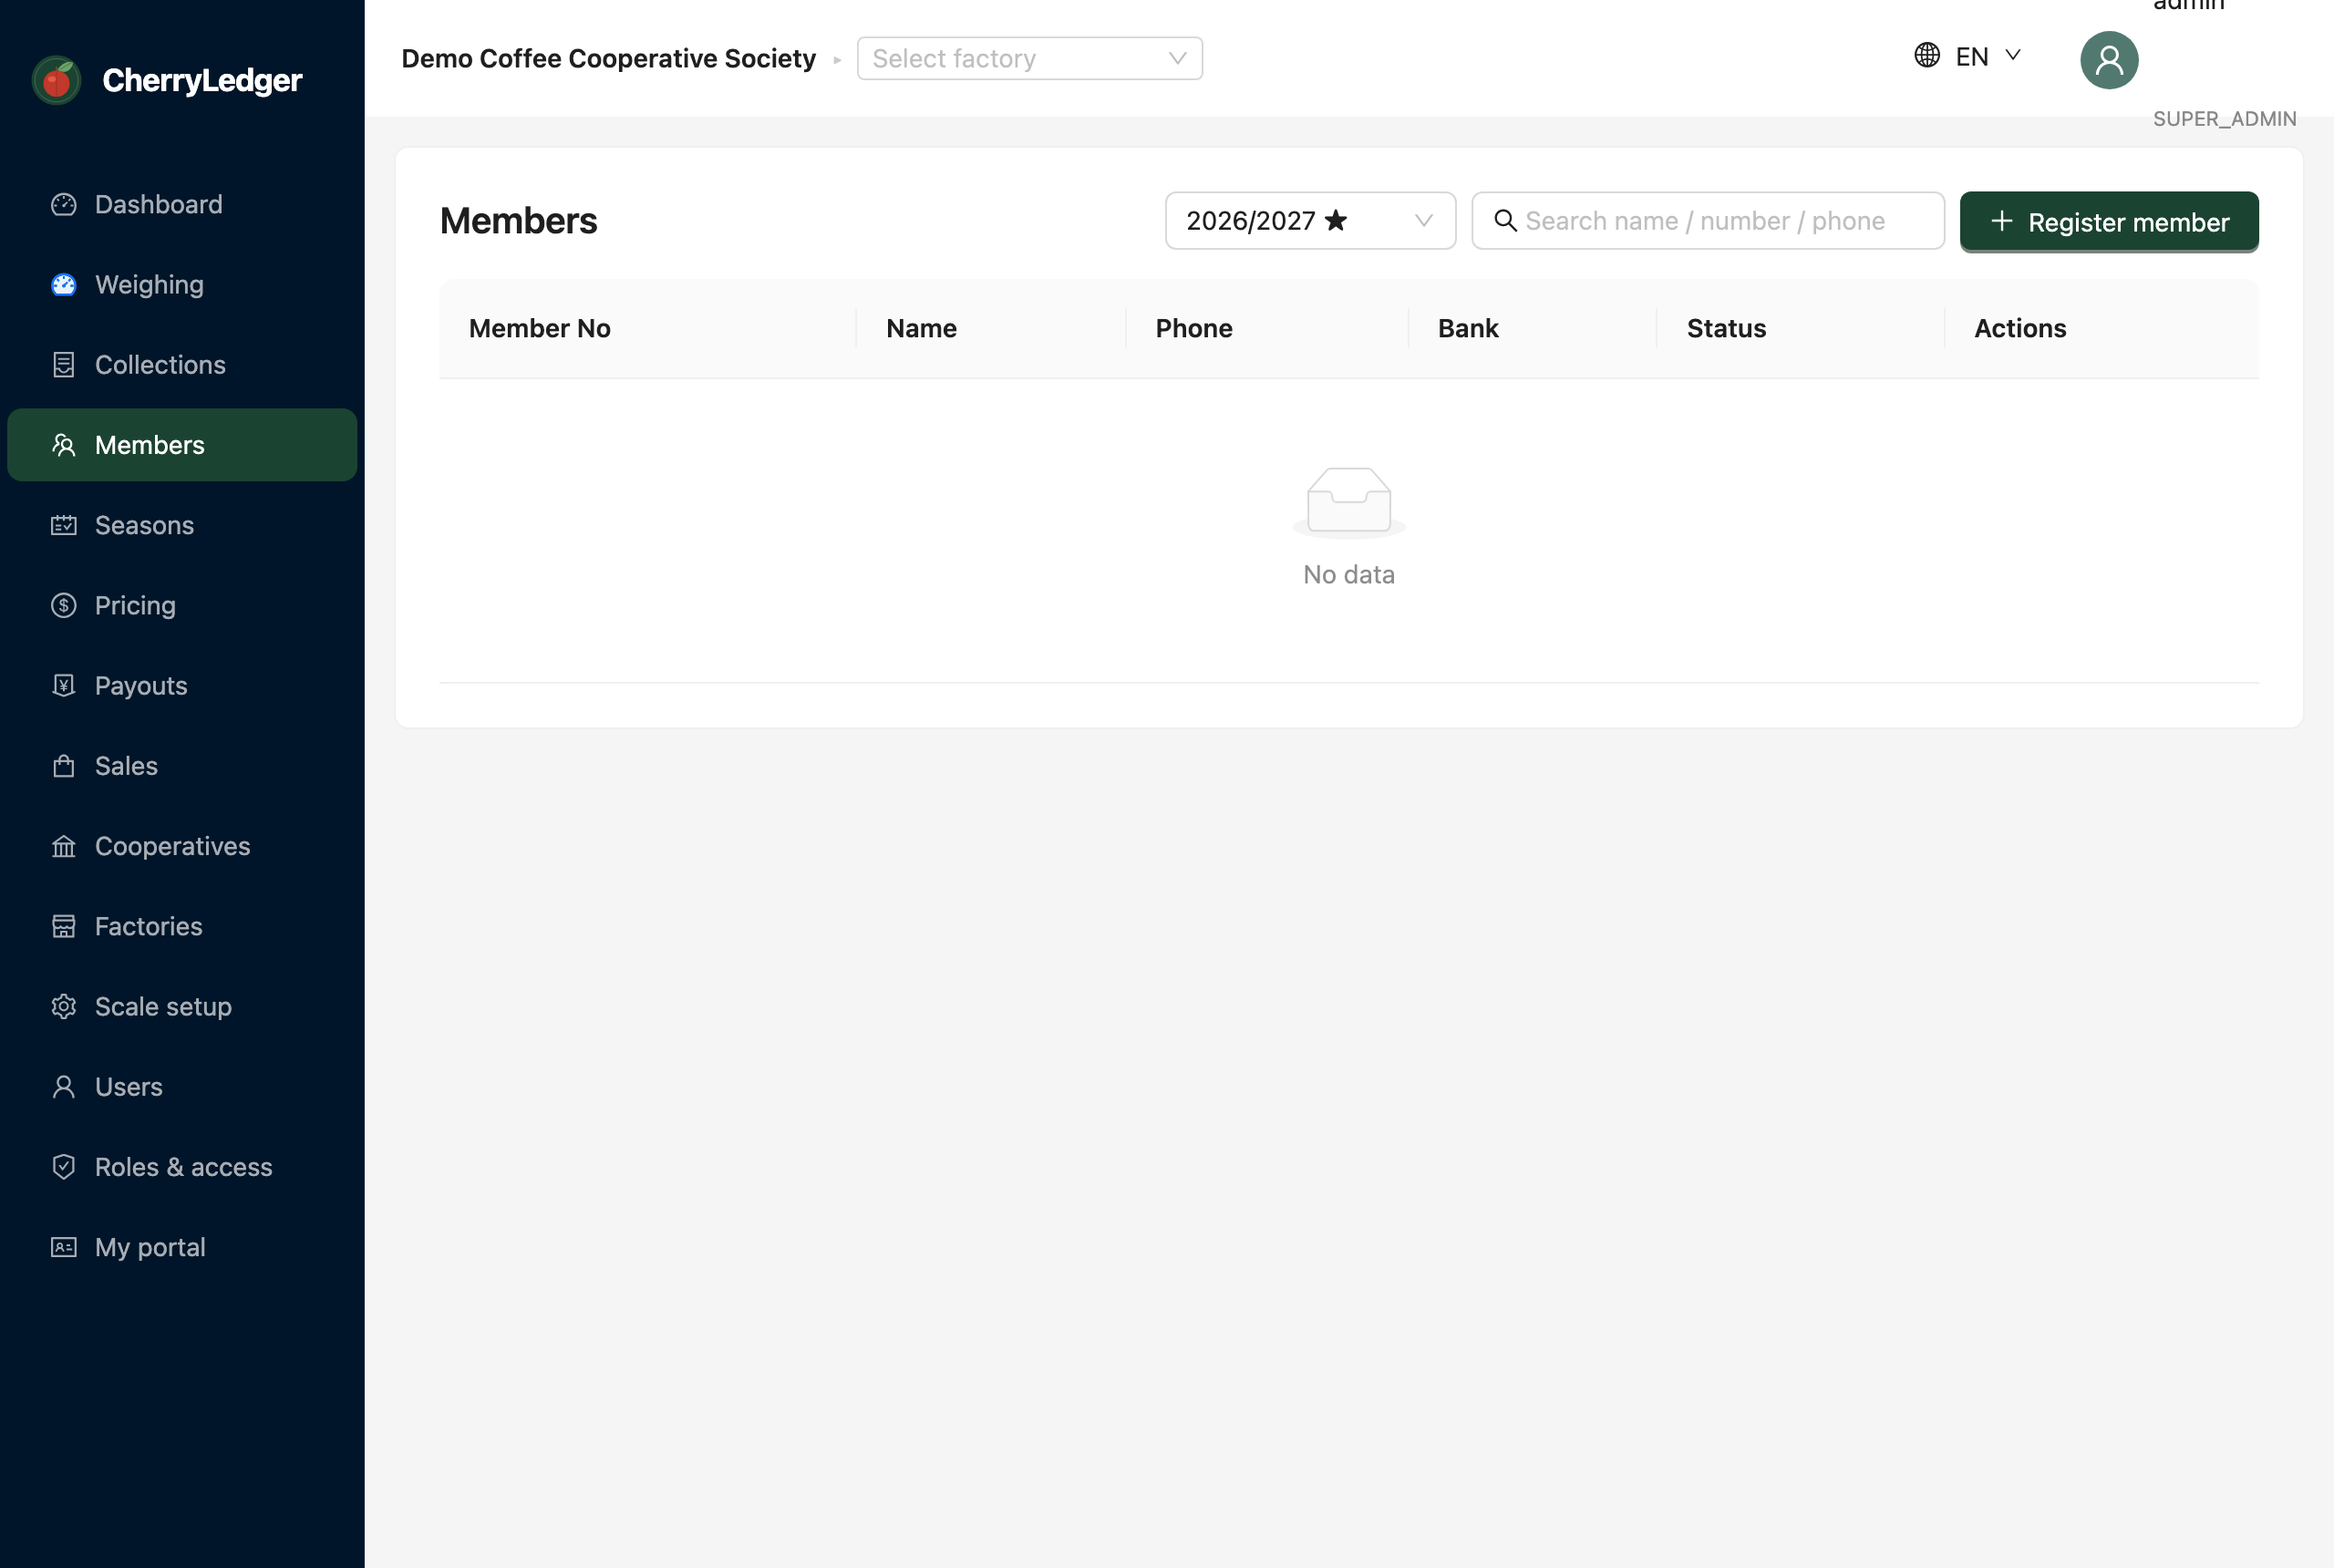This screenshot has width=2334, height=1568.
Task: Click the star icon in season selector
Action: [x=1336, y=220]
